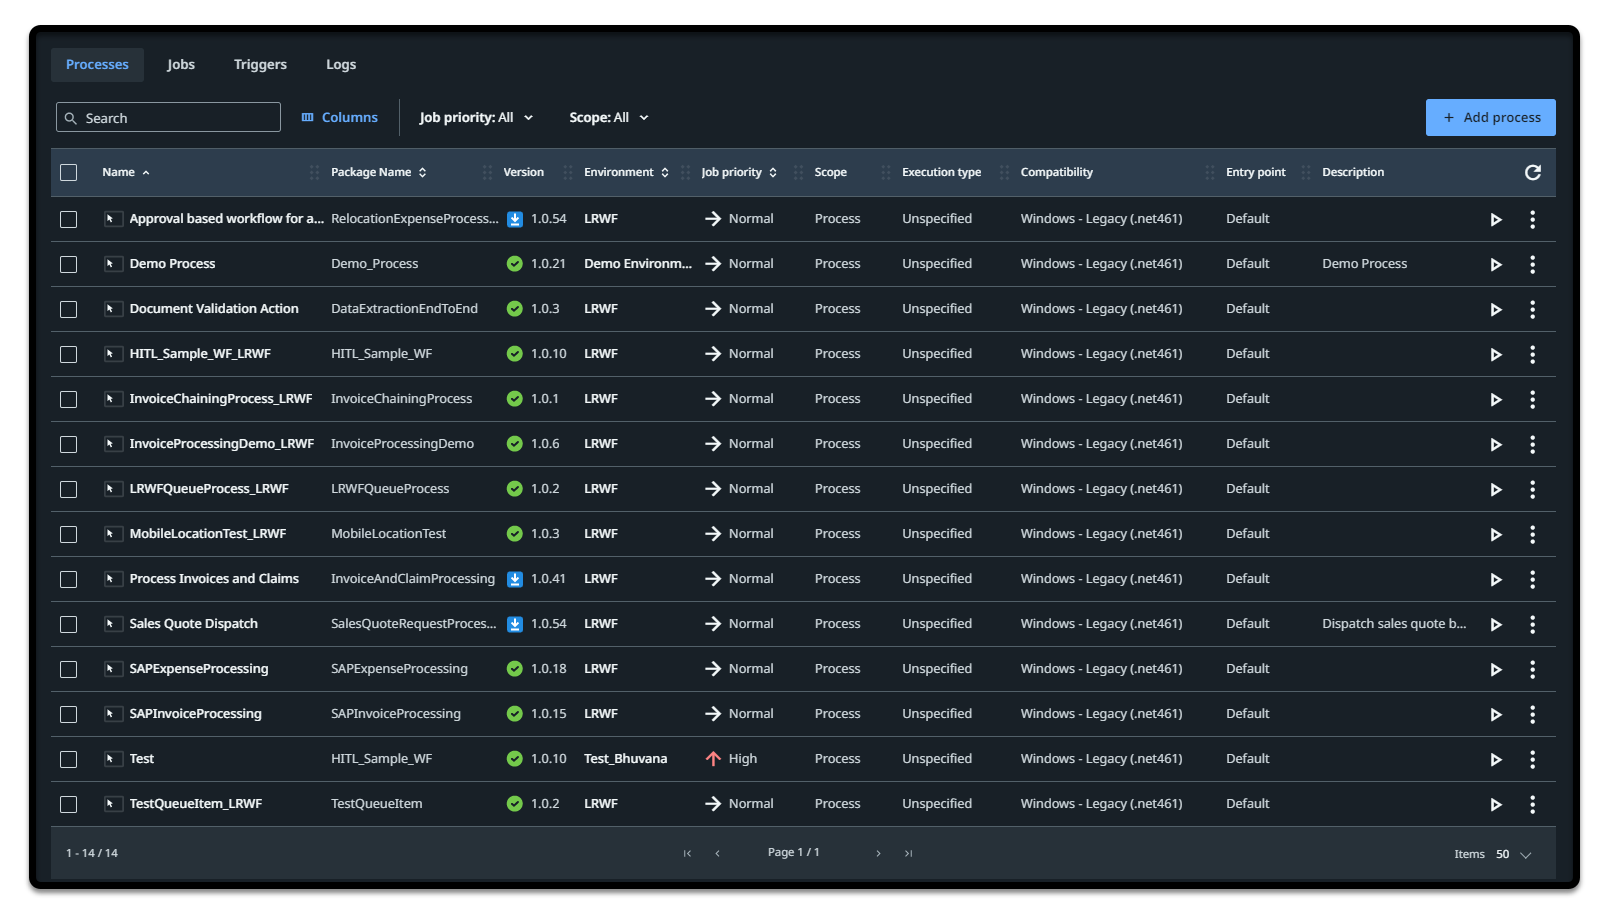
Task: Check the HITL_Sample_WF_LRWF row
Action: click(x=69, y=355)
